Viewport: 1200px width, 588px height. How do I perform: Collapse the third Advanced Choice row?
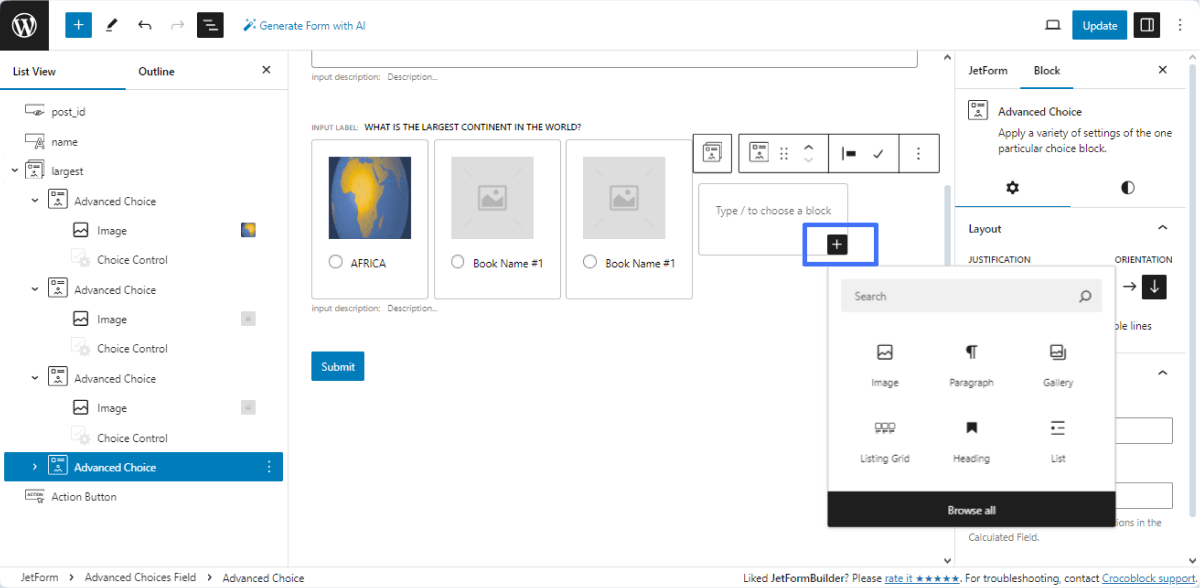pos(35,379)
